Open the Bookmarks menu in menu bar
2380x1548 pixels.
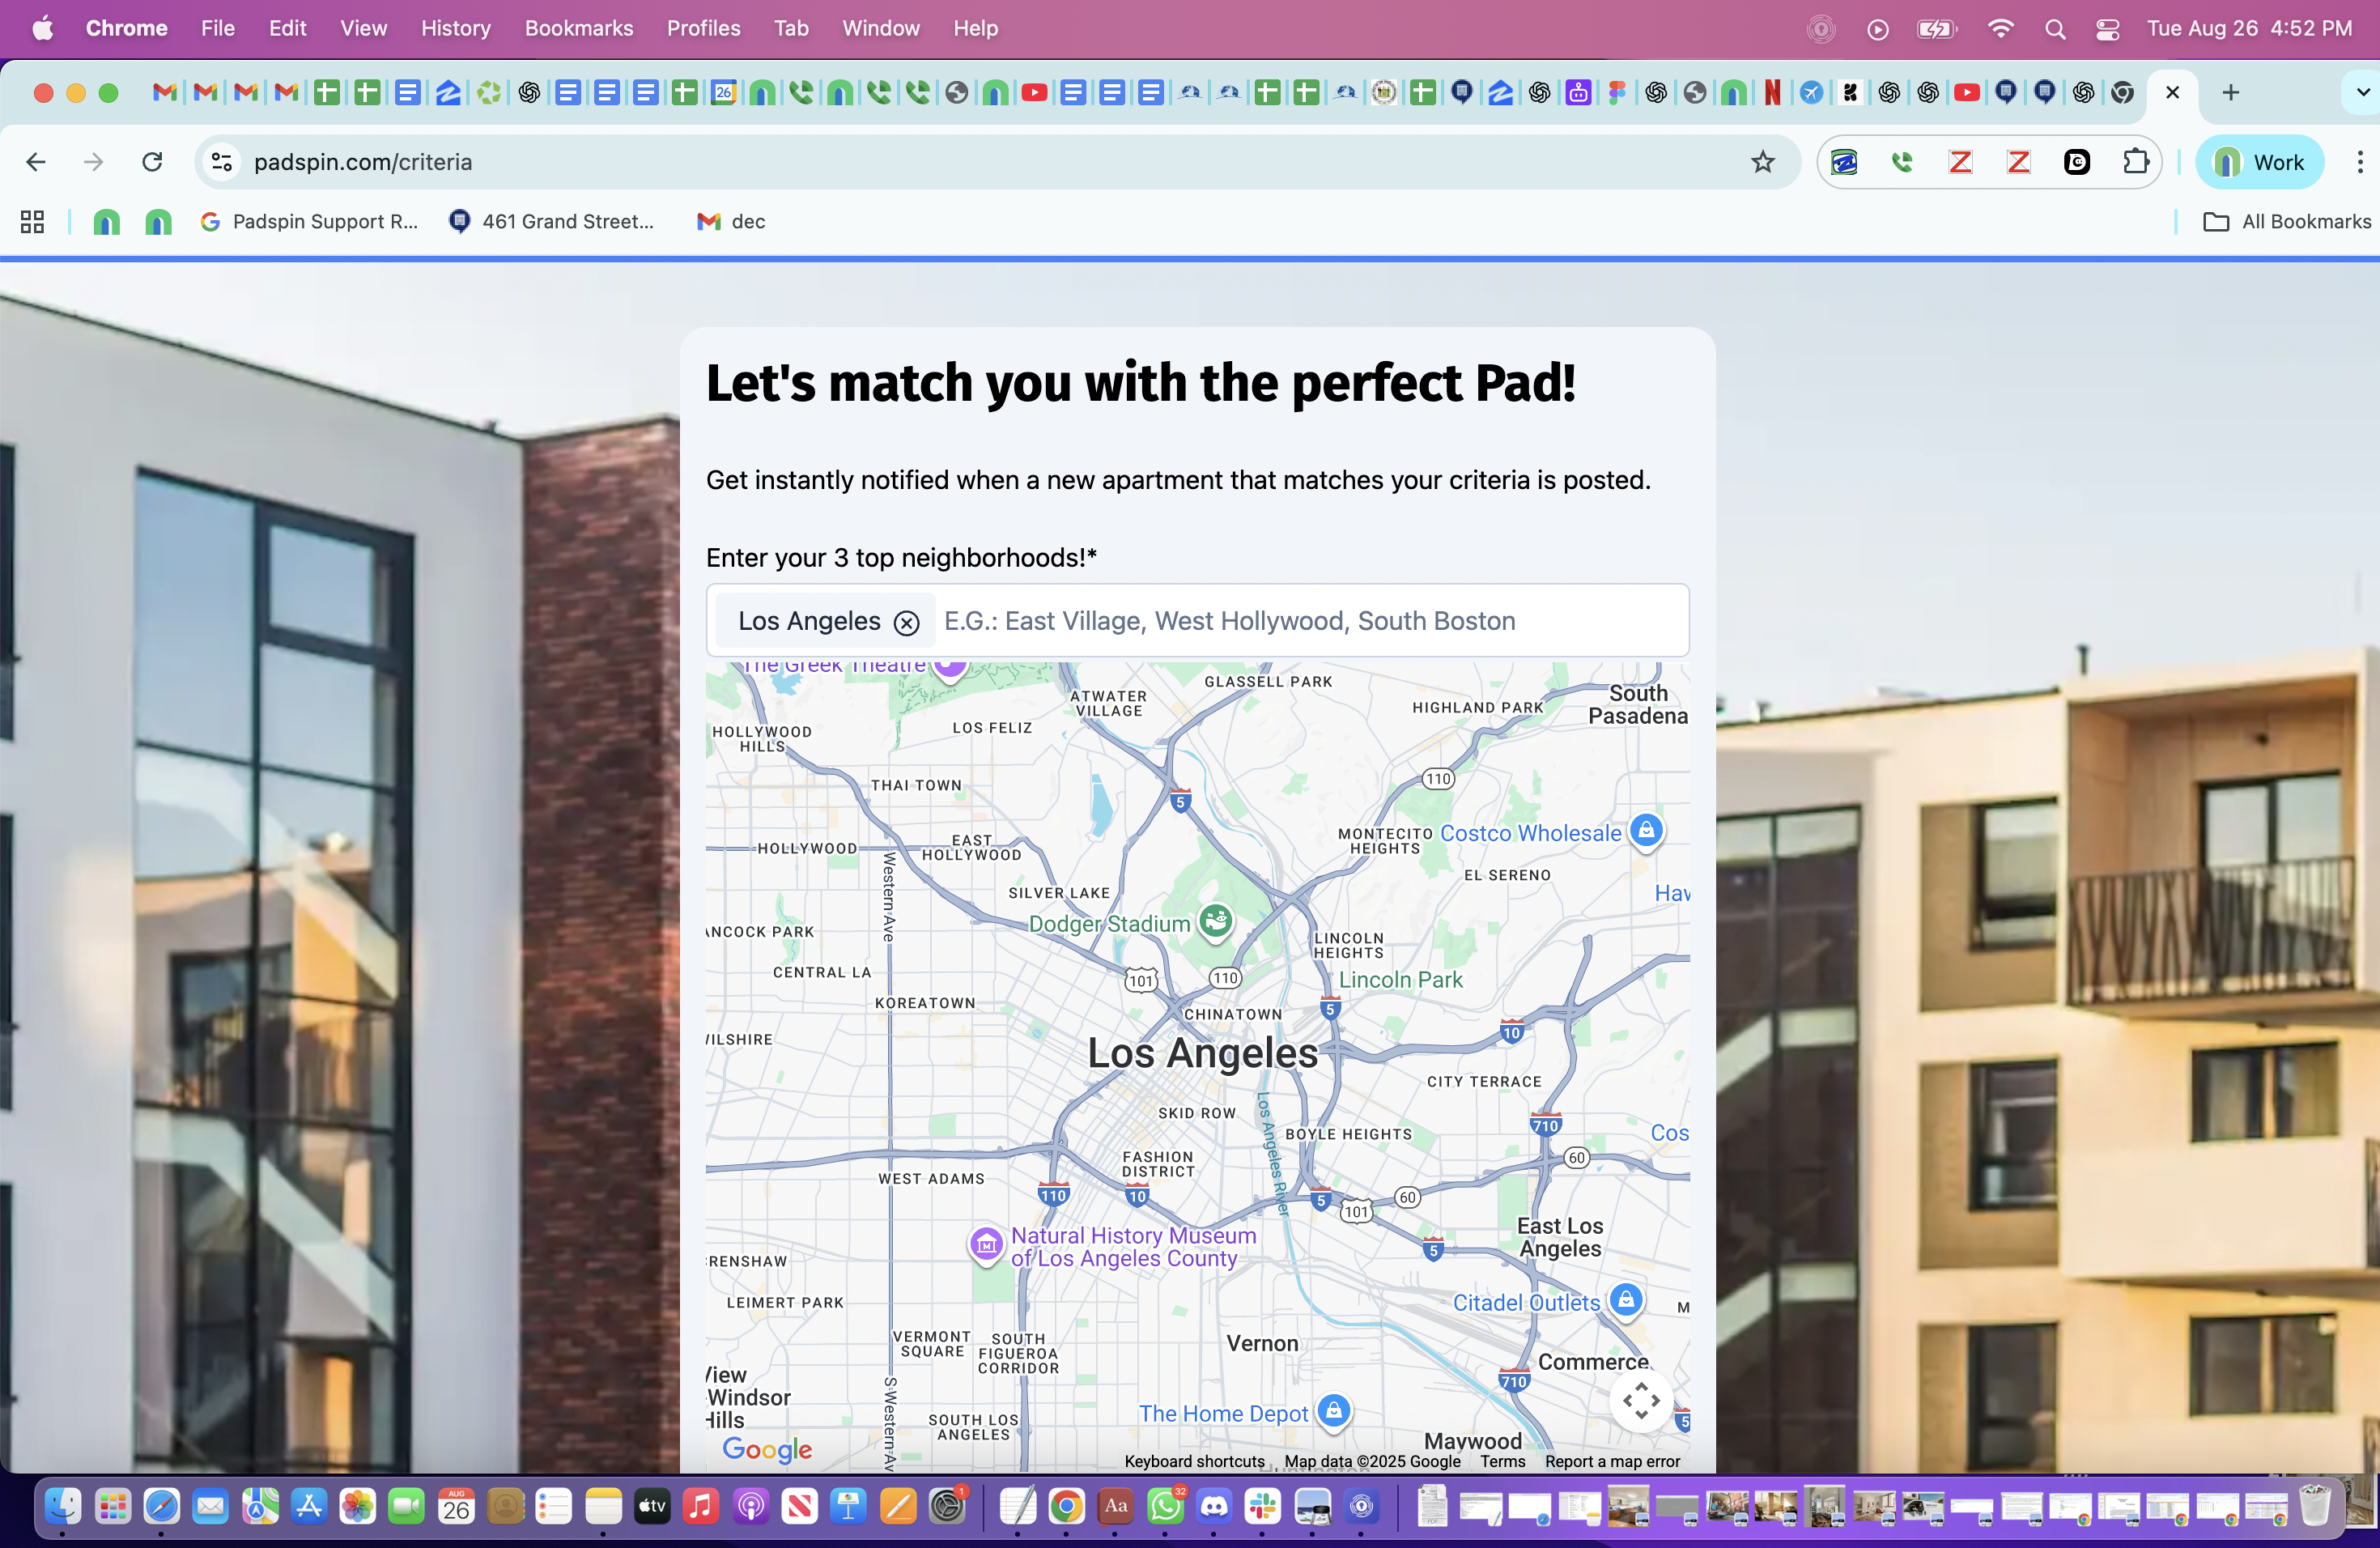point(578,28)
